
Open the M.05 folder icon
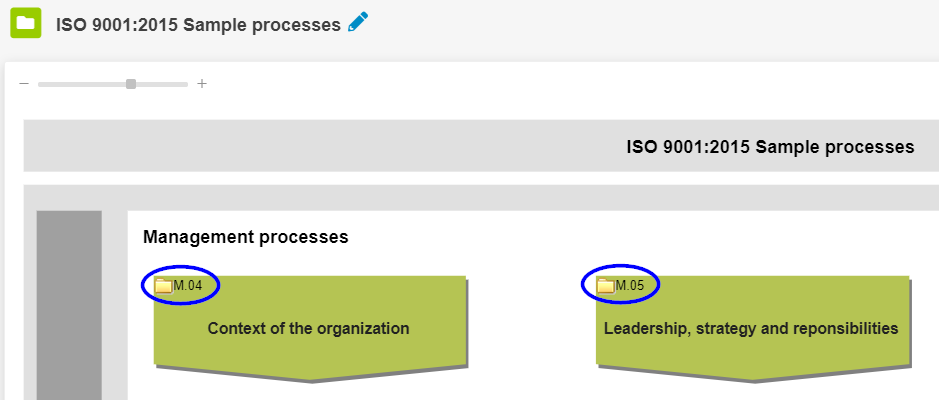click(x=605, y=287)
